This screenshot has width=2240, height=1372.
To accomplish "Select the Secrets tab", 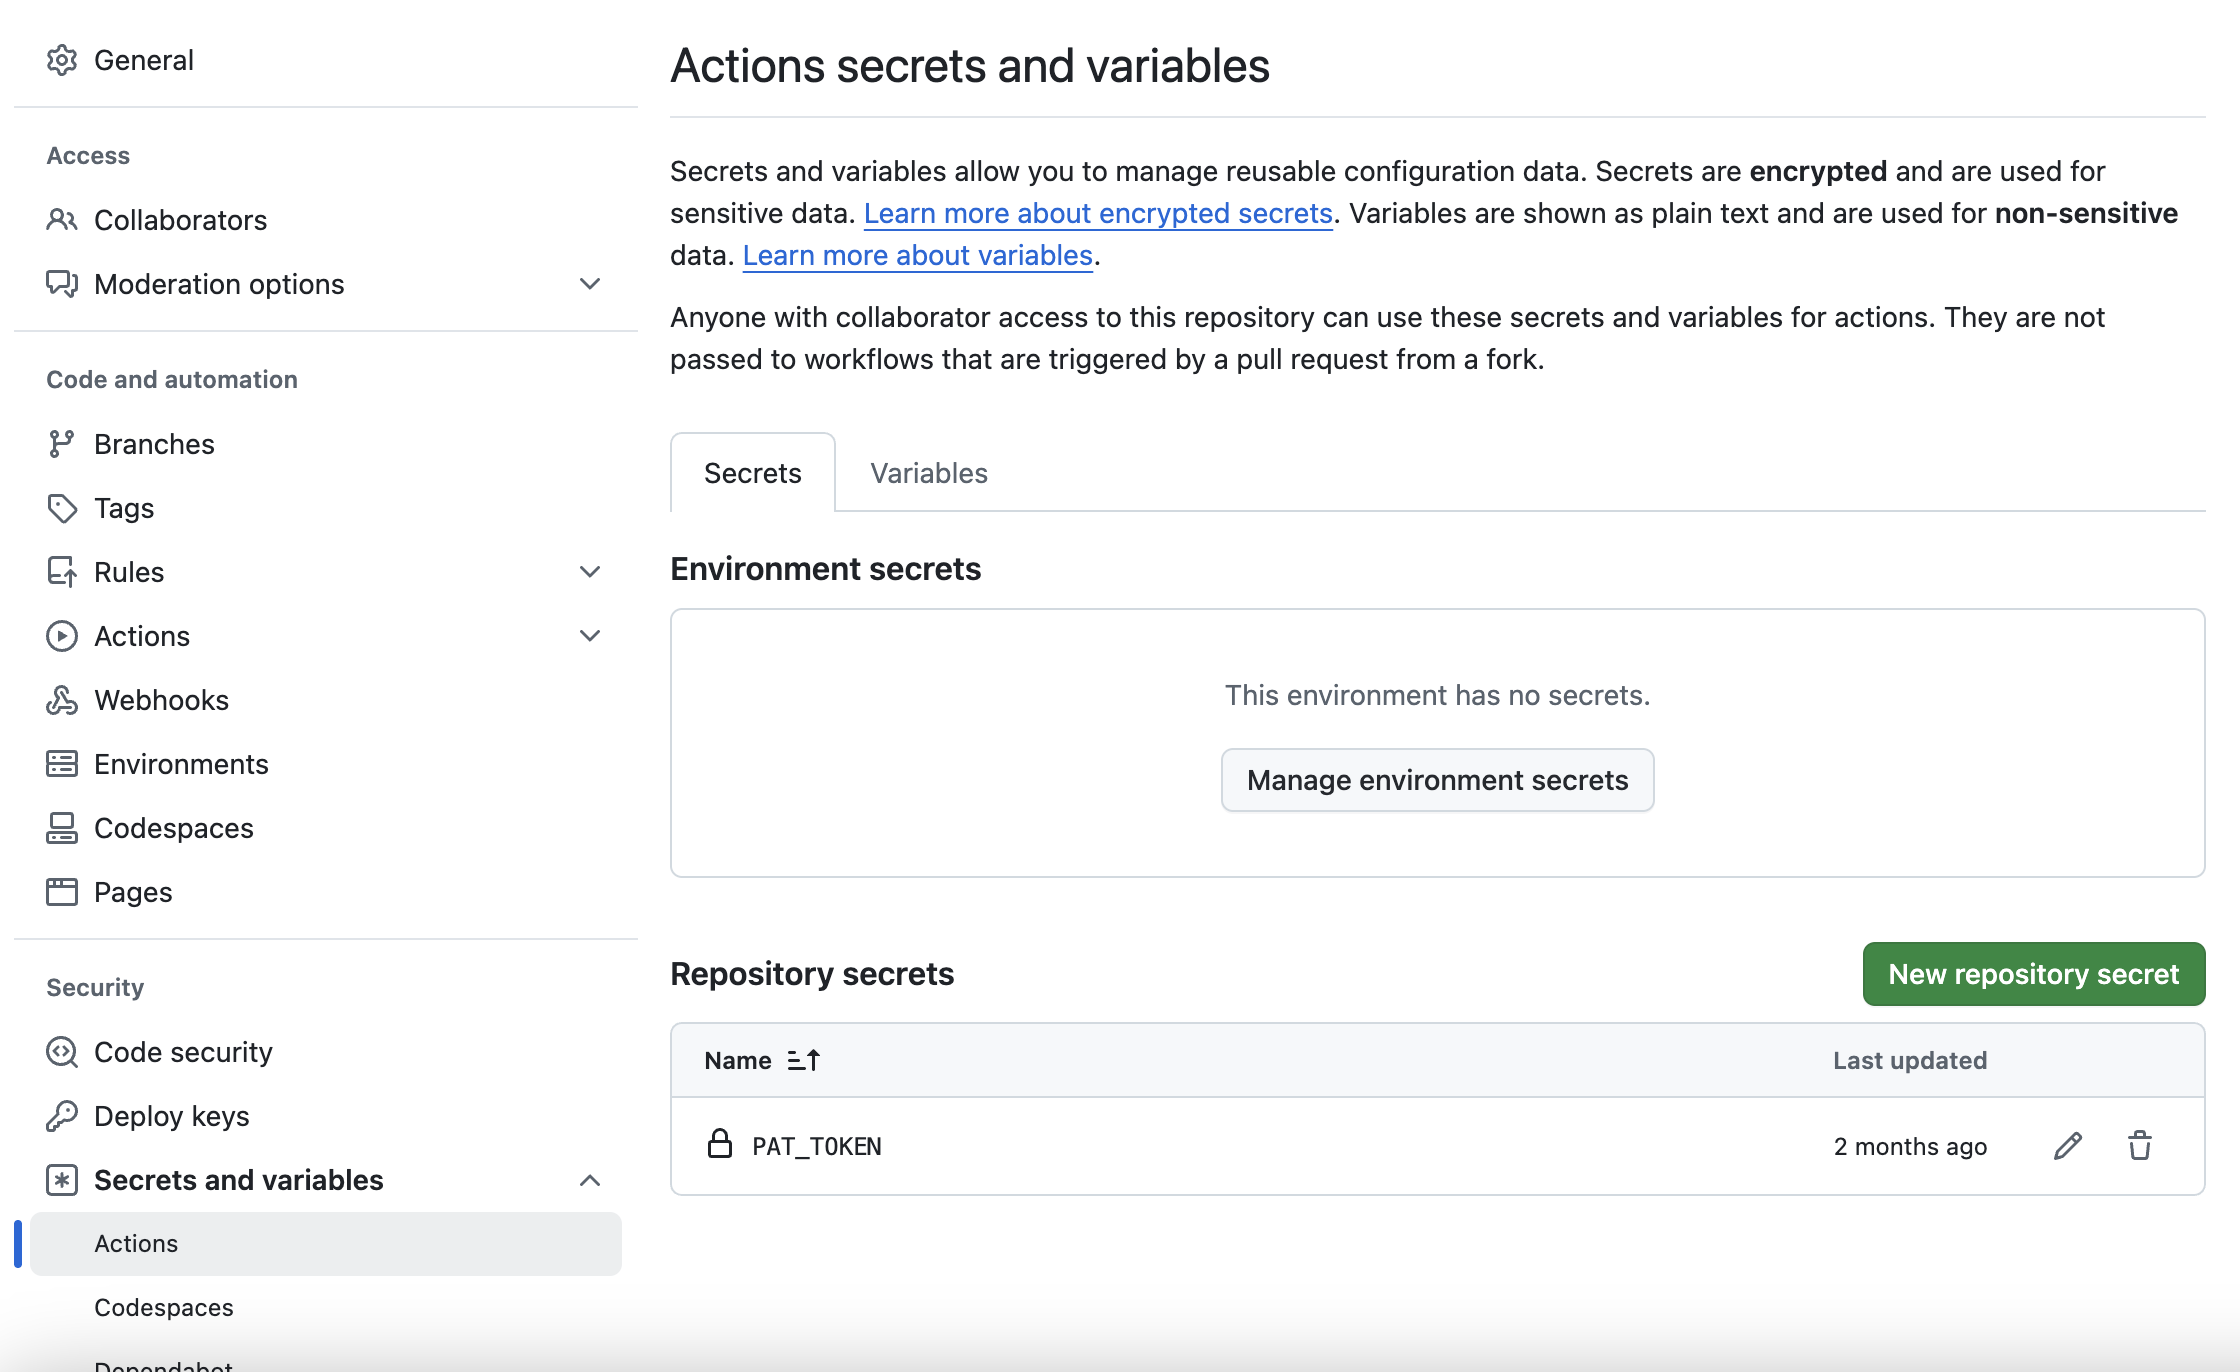I will click(x=752, y=473).
